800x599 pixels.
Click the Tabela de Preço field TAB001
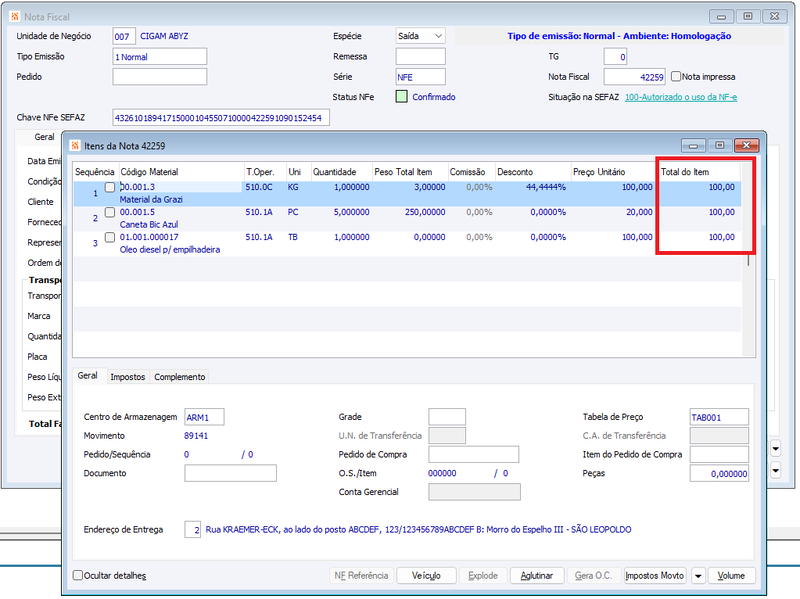[719, 417]
